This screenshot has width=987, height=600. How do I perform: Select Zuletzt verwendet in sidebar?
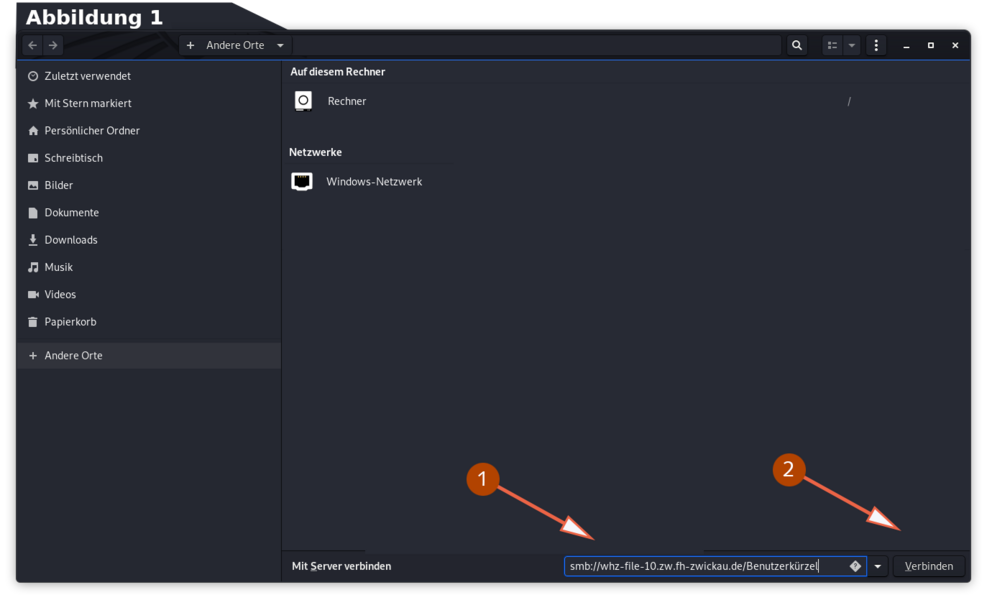(x=149, y=76)
